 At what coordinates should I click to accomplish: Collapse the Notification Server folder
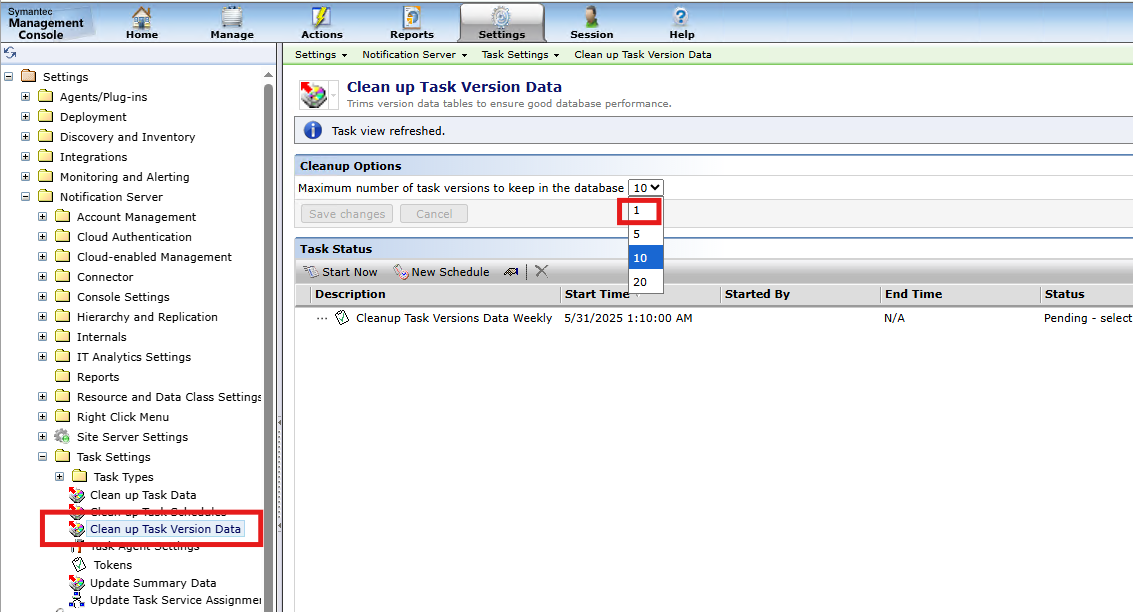coord(25,196)
